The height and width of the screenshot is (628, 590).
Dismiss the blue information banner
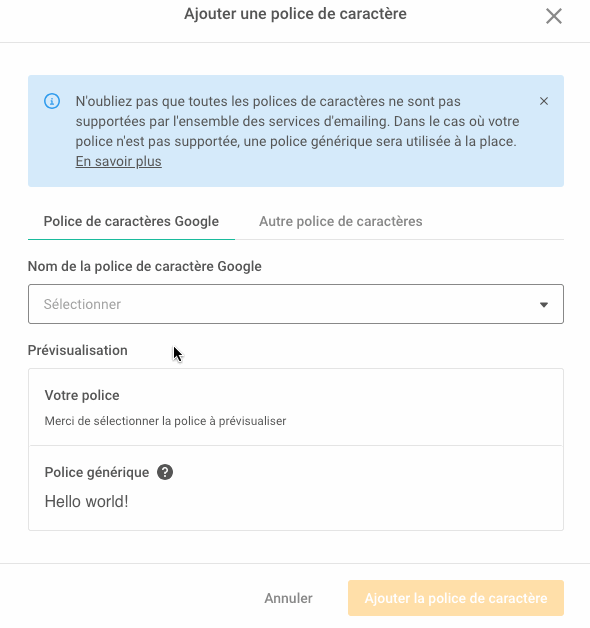coord(544,101)
